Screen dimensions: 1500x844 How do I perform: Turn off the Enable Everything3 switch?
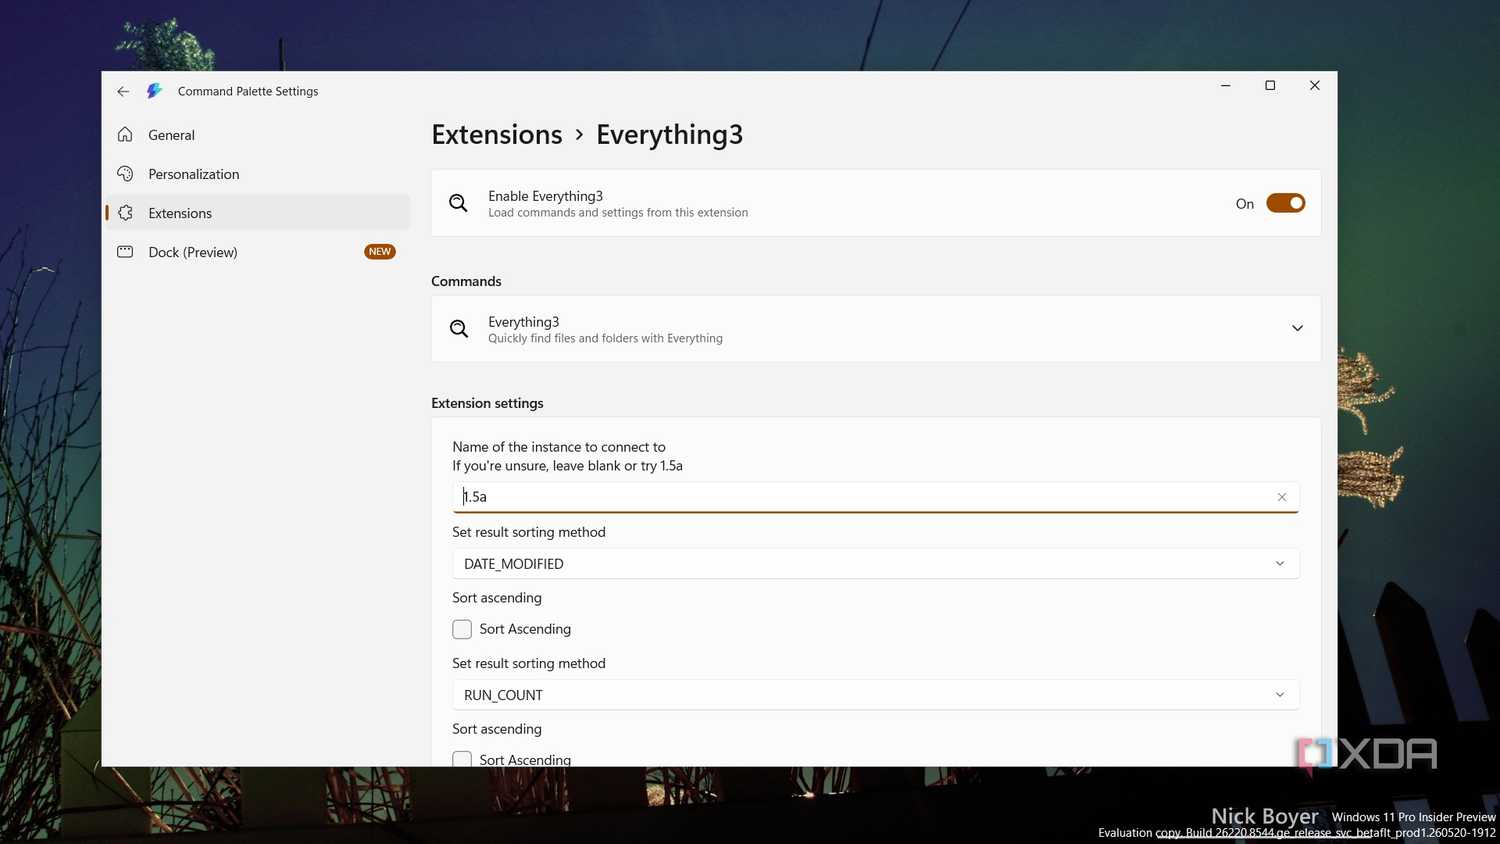tap(1285, 203)
